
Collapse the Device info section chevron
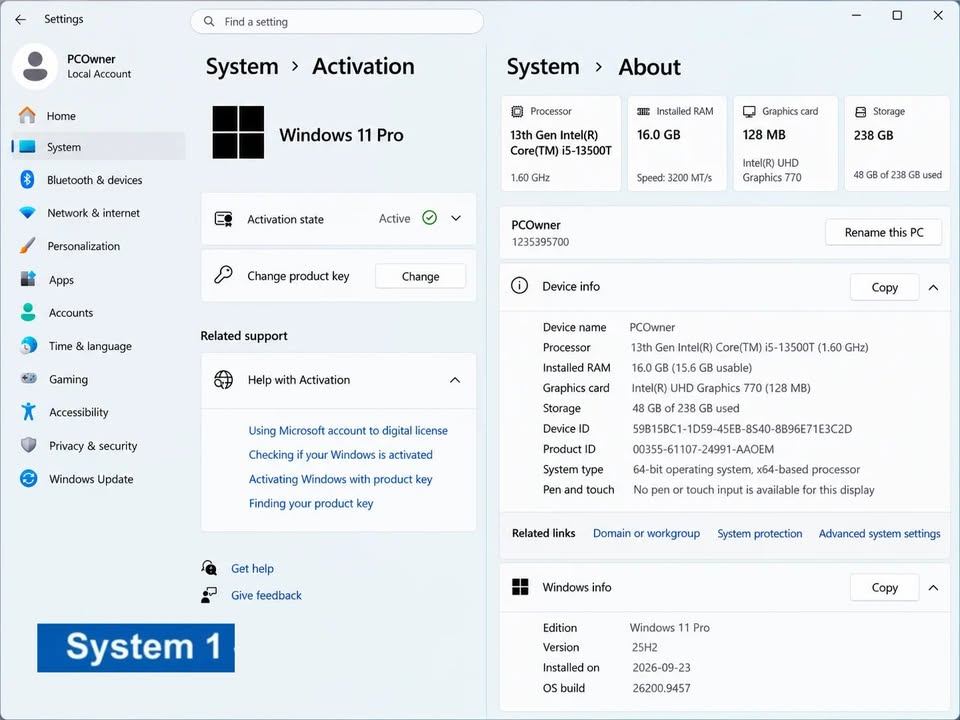click(933, 287)
